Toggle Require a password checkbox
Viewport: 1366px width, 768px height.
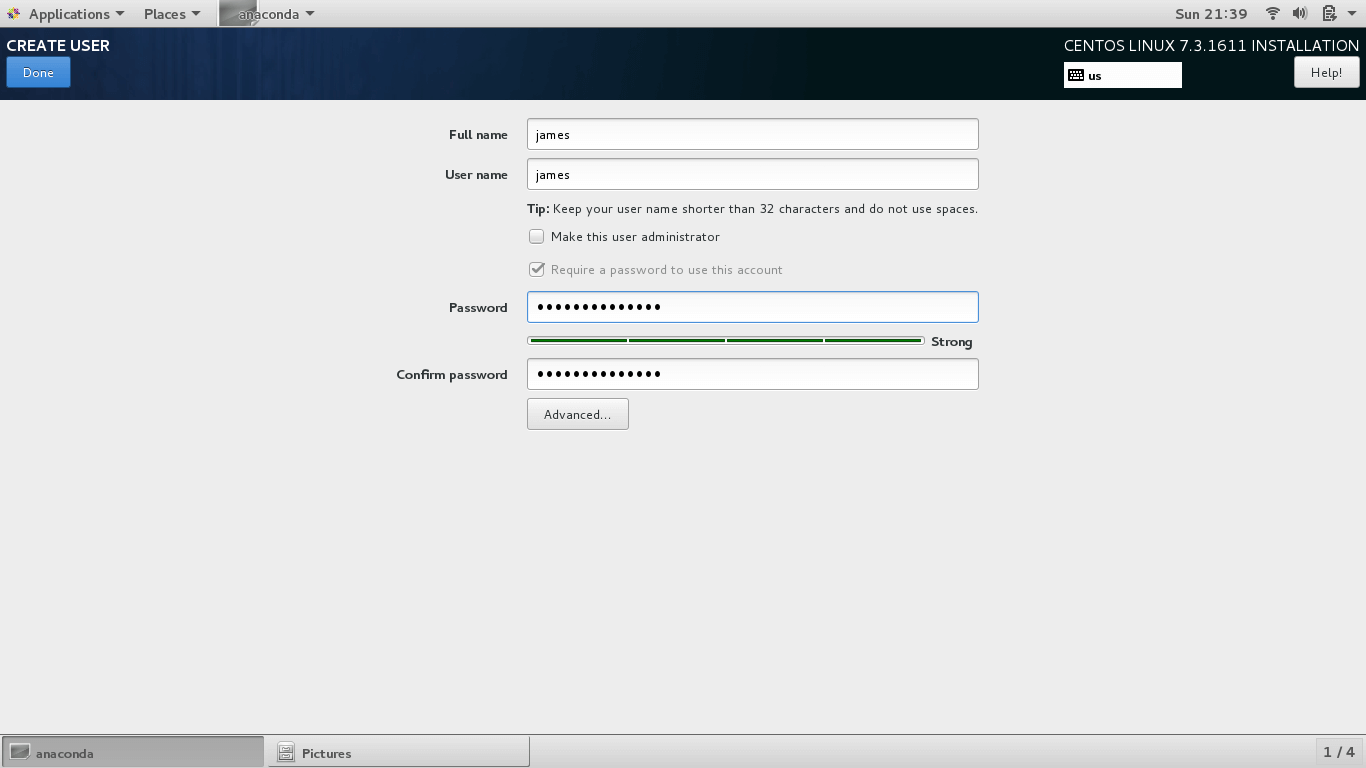[537, 270]
